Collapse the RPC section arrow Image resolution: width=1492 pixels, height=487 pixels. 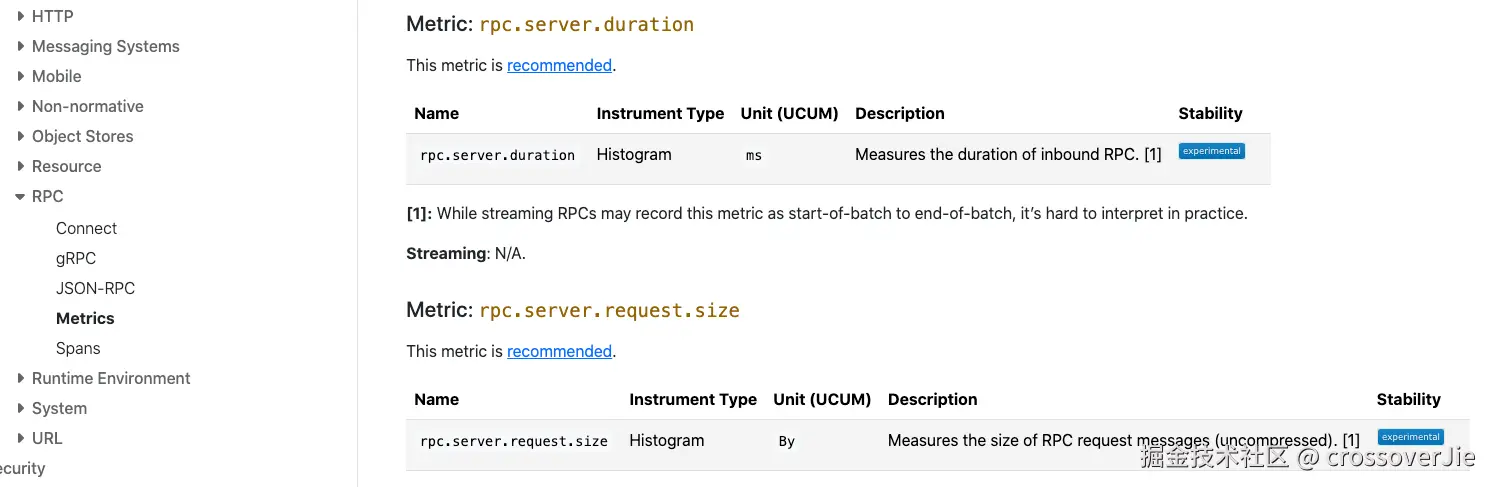point(20,197)
